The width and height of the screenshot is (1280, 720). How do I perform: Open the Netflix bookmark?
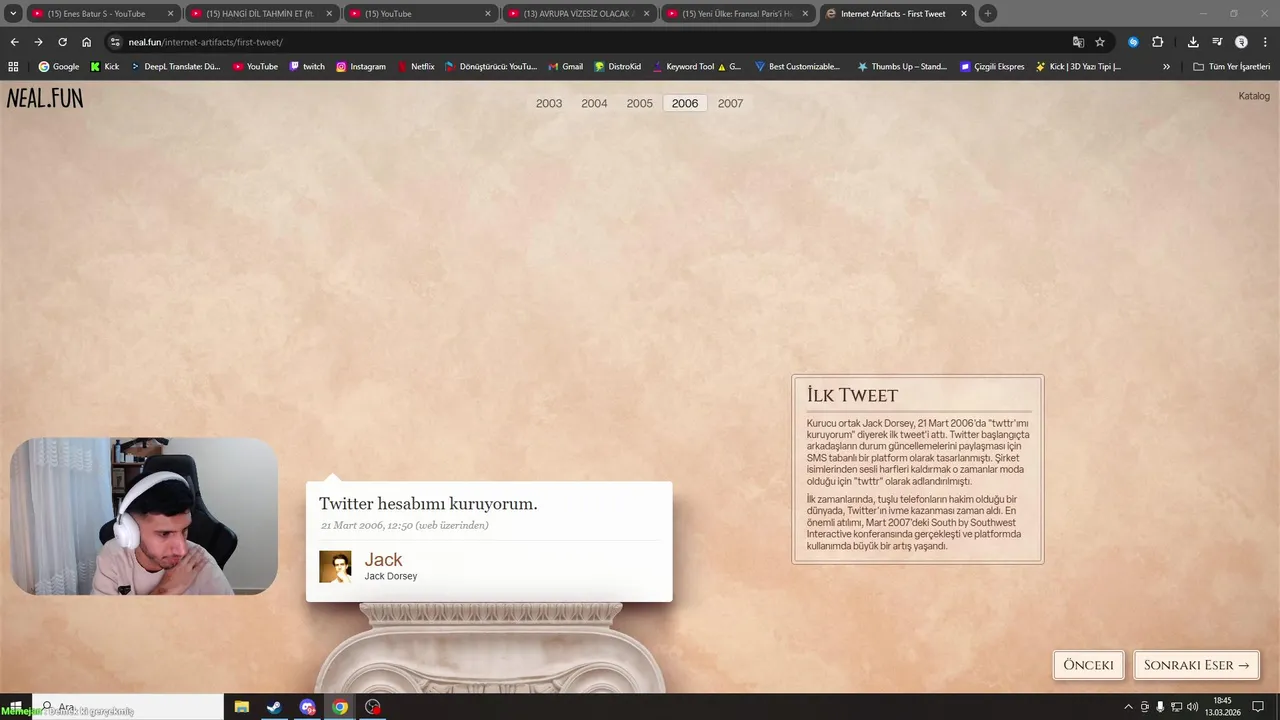tap(416, 67)
